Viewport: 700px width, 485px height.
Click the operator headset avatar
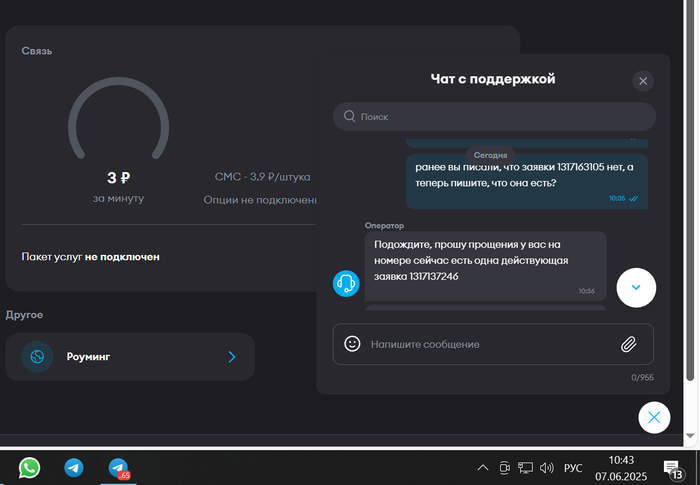coord(346,284)
